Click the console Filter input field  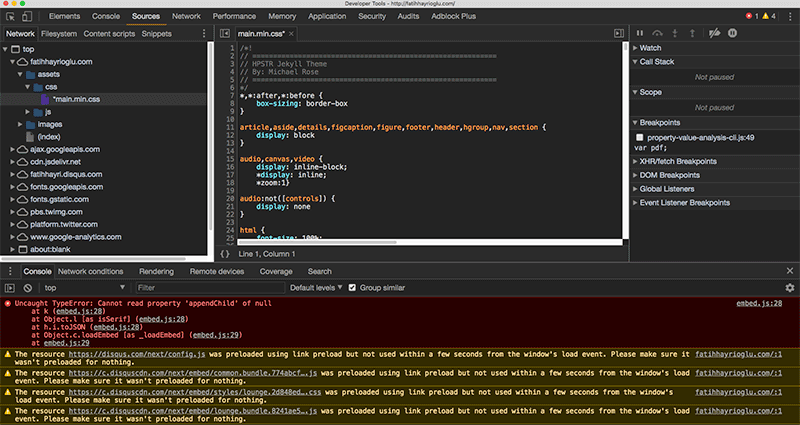tap(210, 288)
